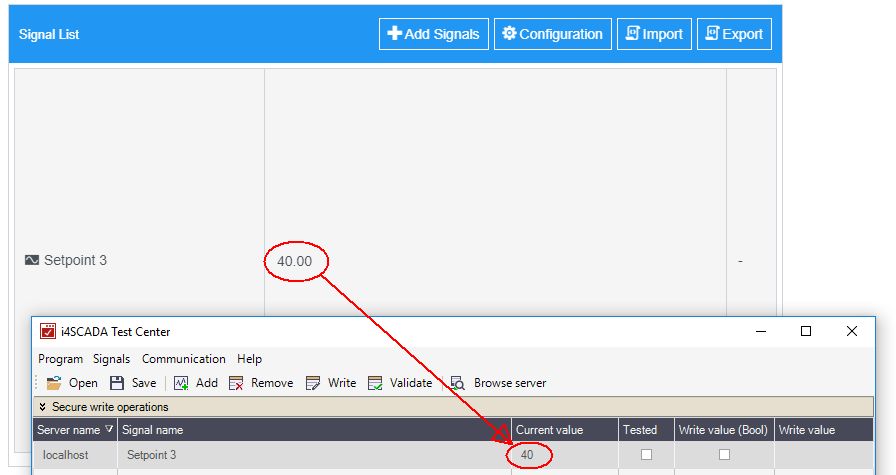Click Browse server toolbar item

(x=498, y=383)
